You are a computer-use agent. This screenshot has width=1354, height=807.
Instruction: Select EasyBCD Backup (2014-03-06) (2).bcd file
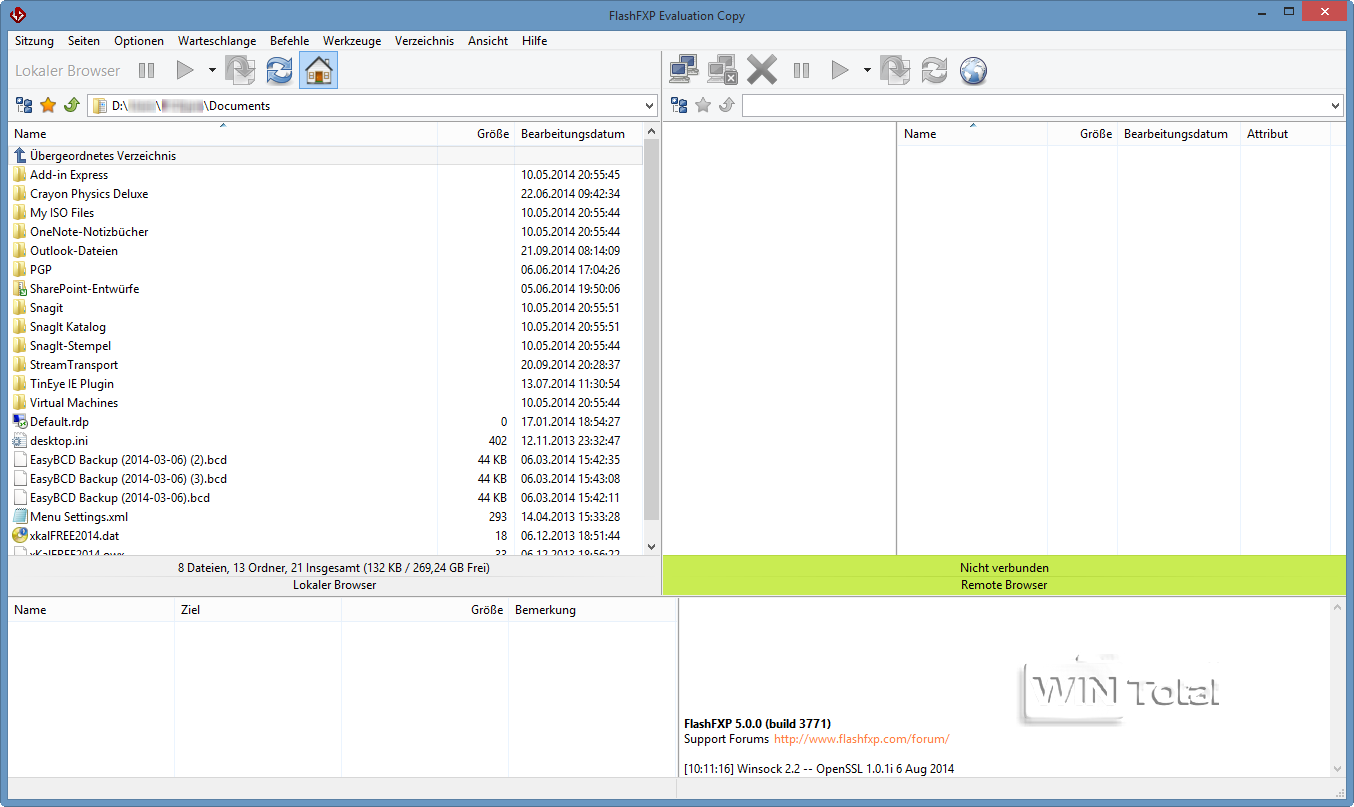326,460
